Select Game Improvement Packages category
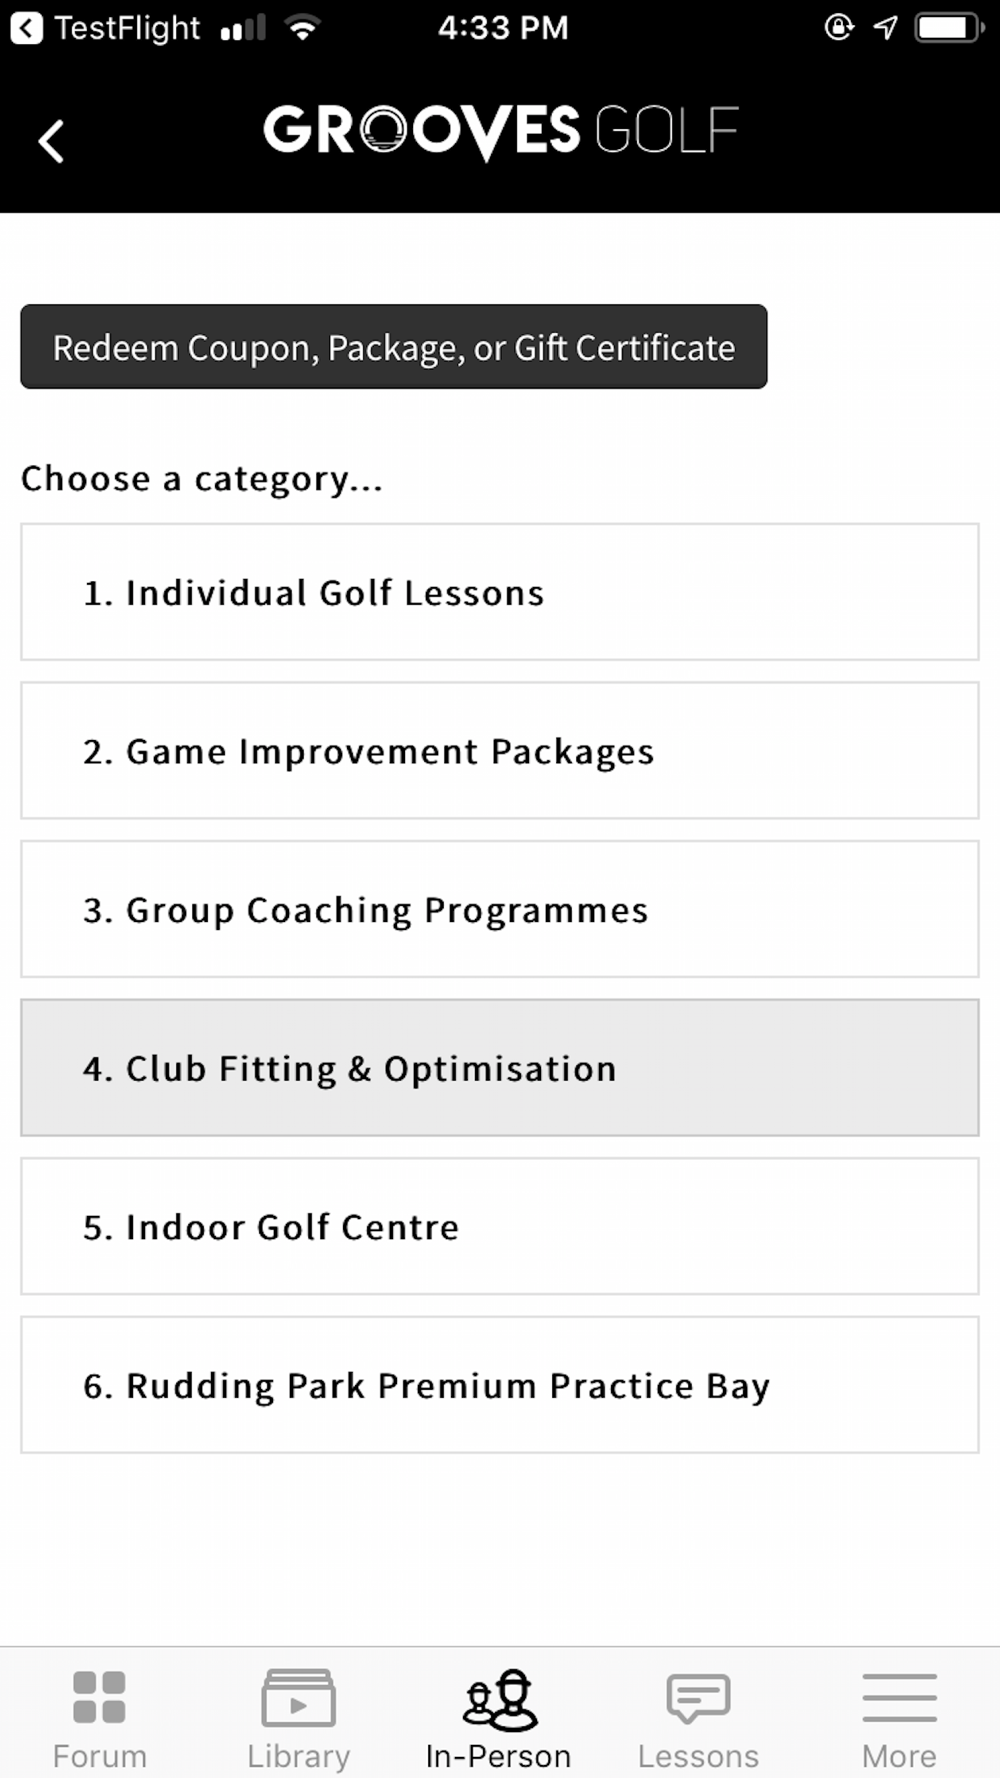1000x1778 pixels. point(500,751)
